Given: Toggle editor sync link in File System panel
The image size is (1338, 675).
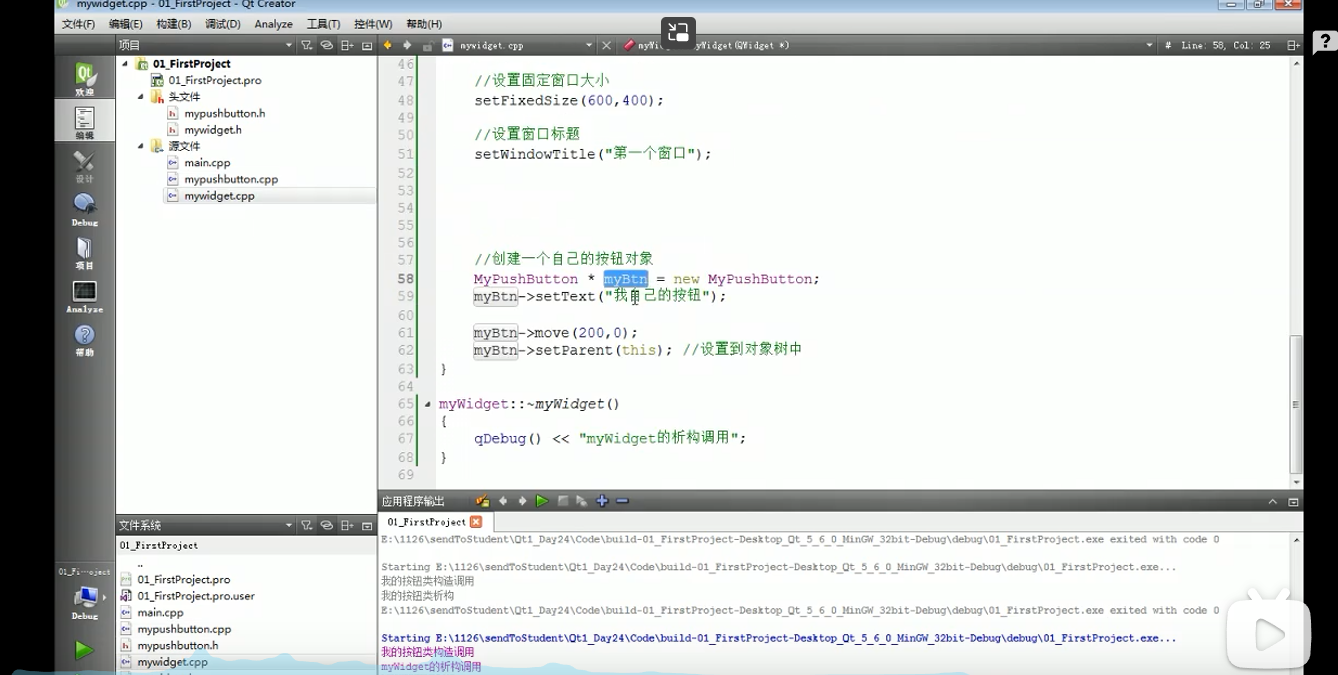Looking at the screenshot, I should (326, 525).
